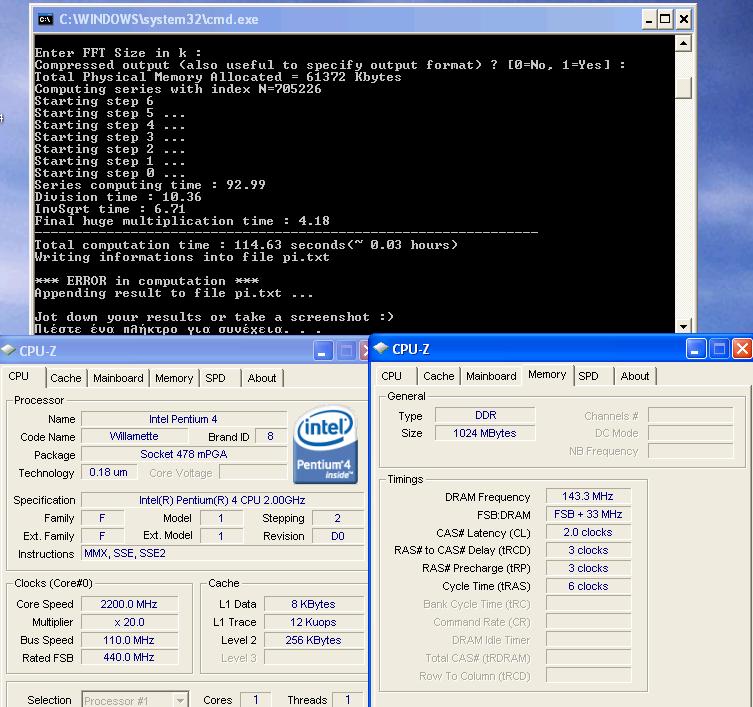The width and height of the screenshot is (753, 707).
Task: Click the Cycle Time value 6 clocks
Action: [x=588, y=586]
